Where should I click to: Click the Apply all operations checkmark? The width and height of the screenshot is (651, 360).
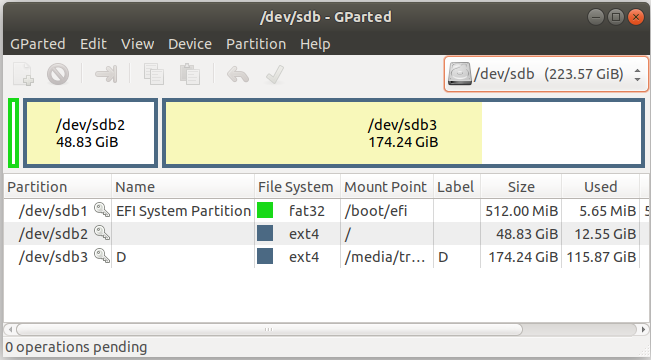click(275, 74)
